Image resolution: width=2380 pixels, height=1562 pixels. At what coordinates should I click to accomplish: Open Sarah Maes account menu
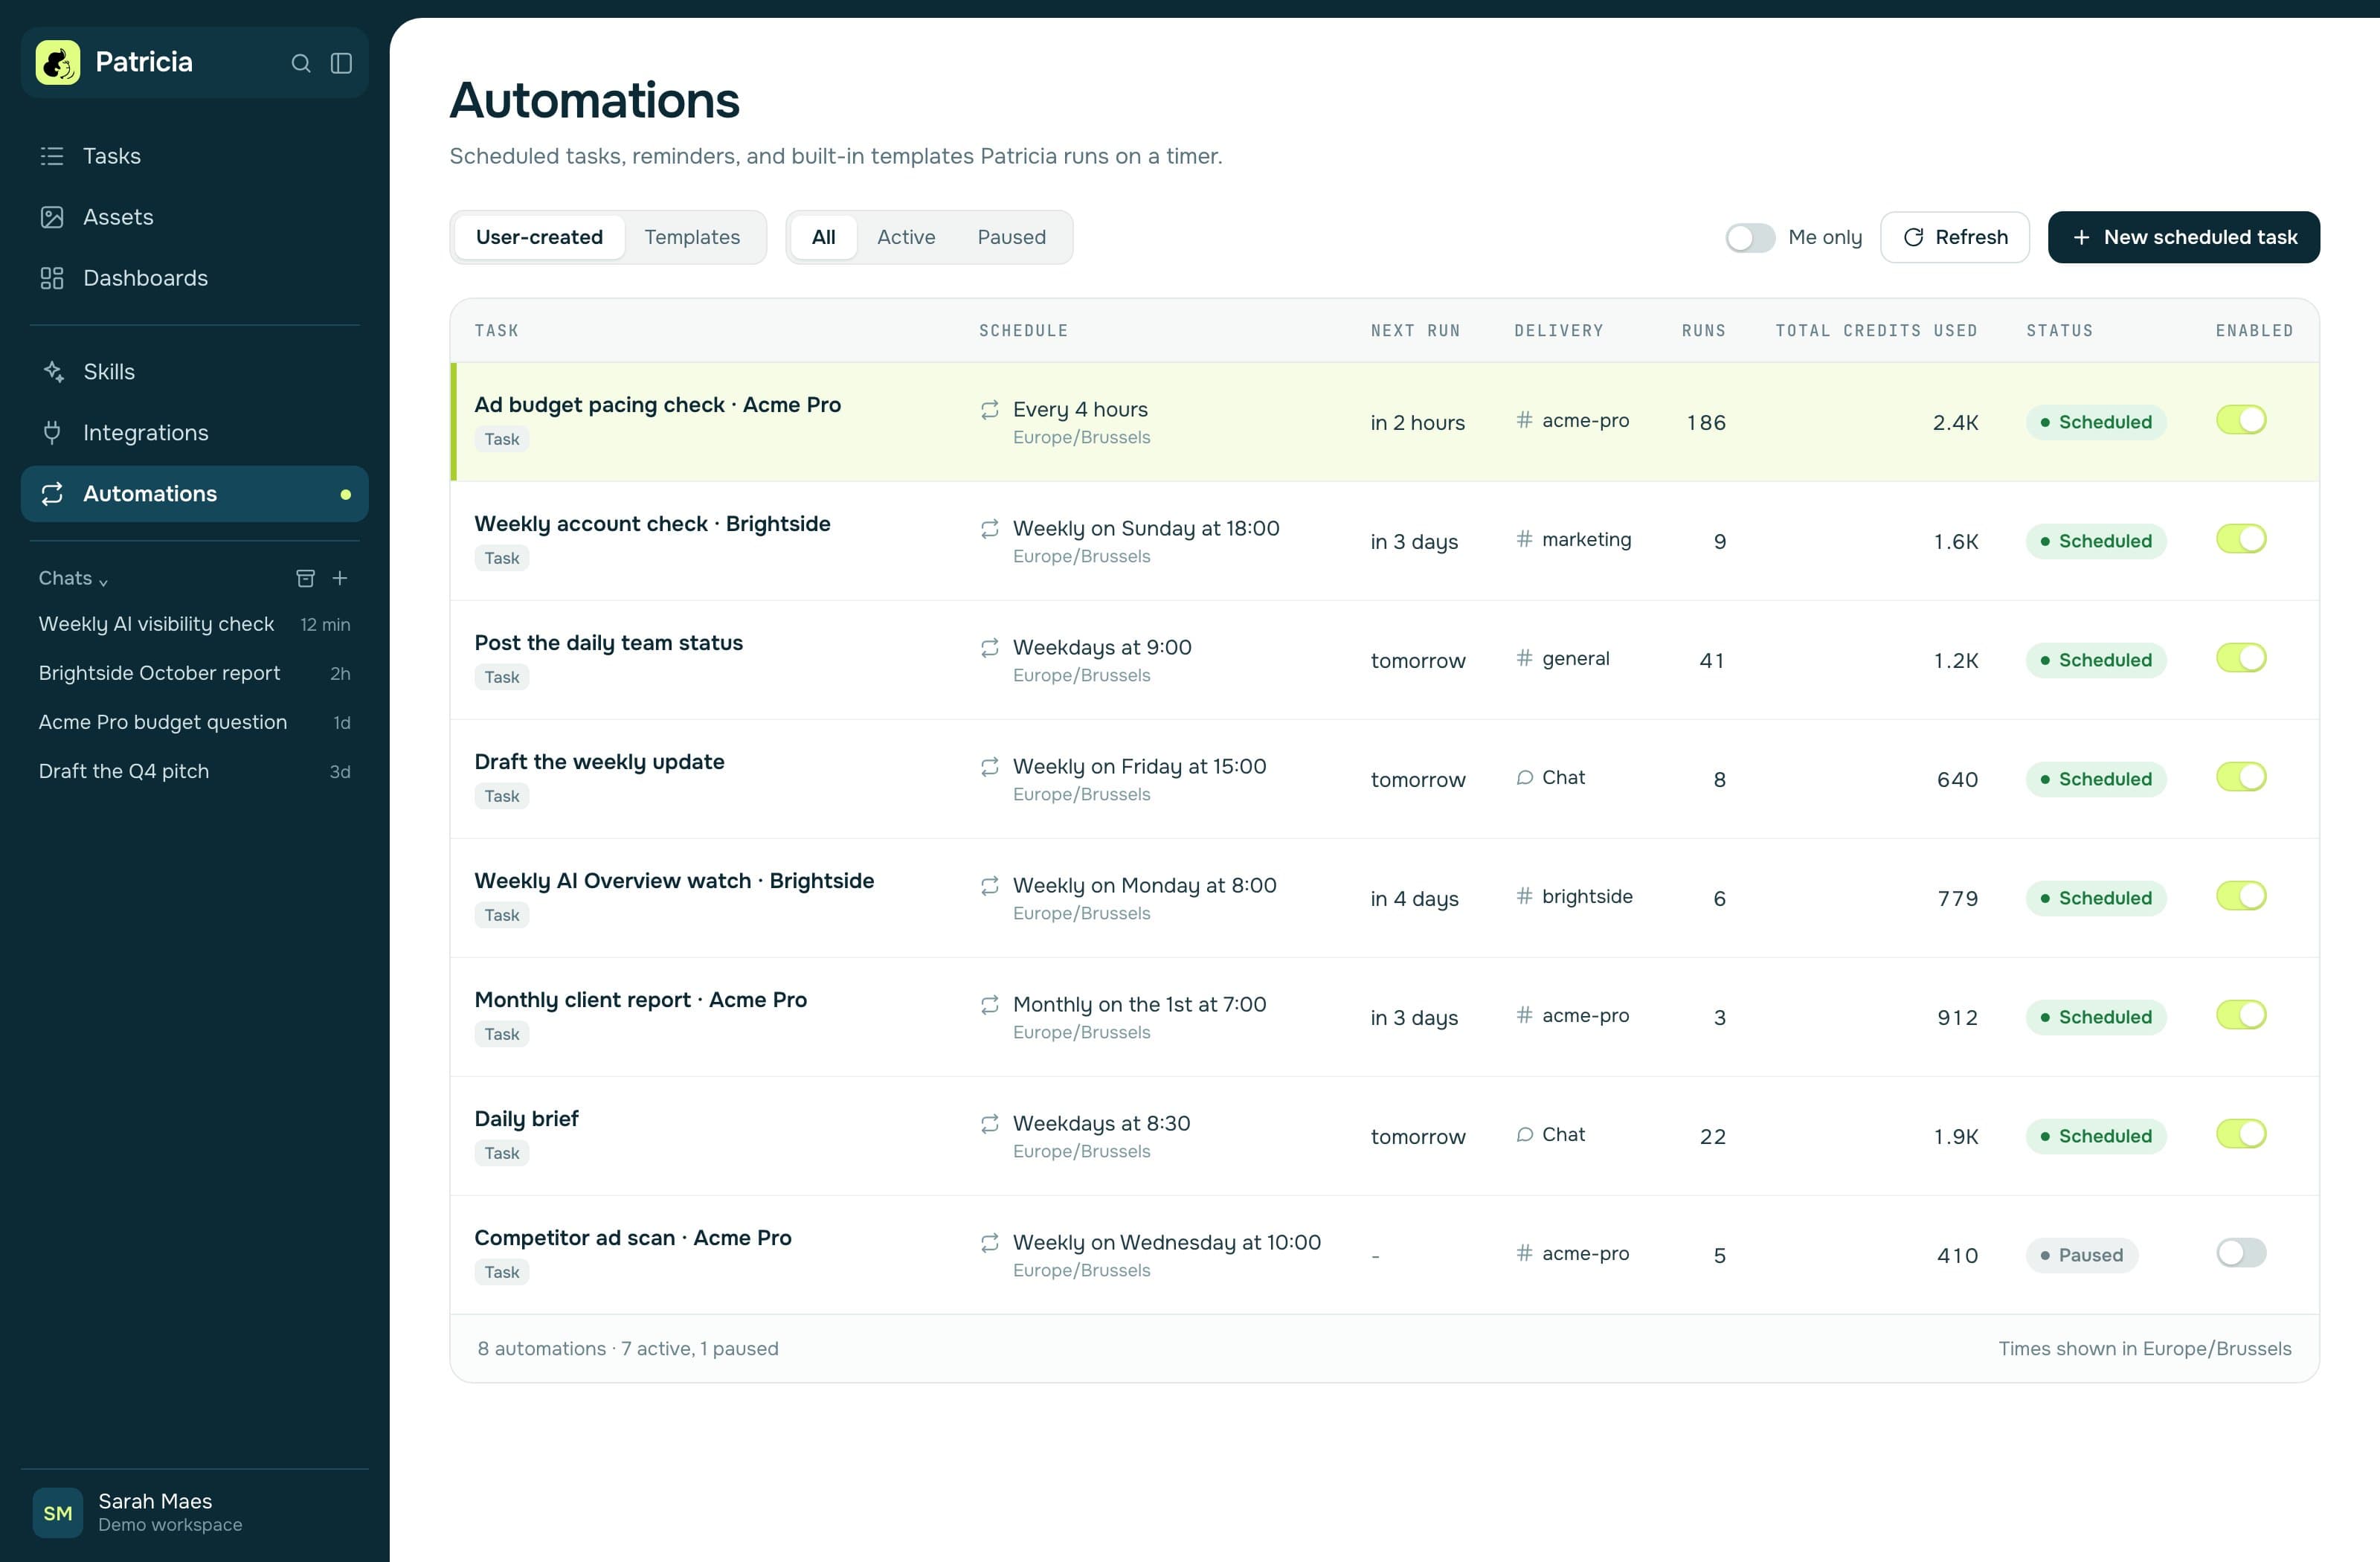point(195,1513)
